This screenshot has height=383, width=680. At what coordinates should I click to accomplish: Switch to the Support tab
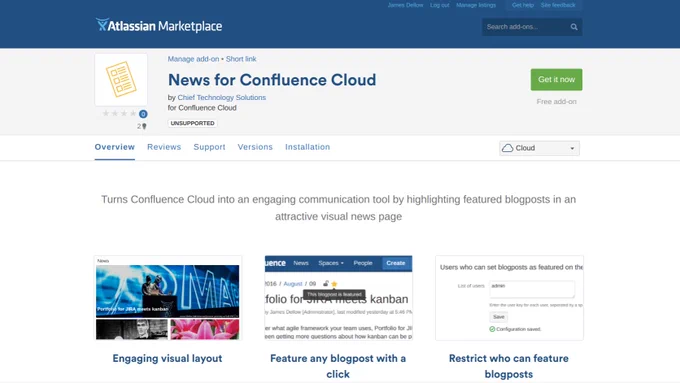pyautogui.click(x=209, y=147)
